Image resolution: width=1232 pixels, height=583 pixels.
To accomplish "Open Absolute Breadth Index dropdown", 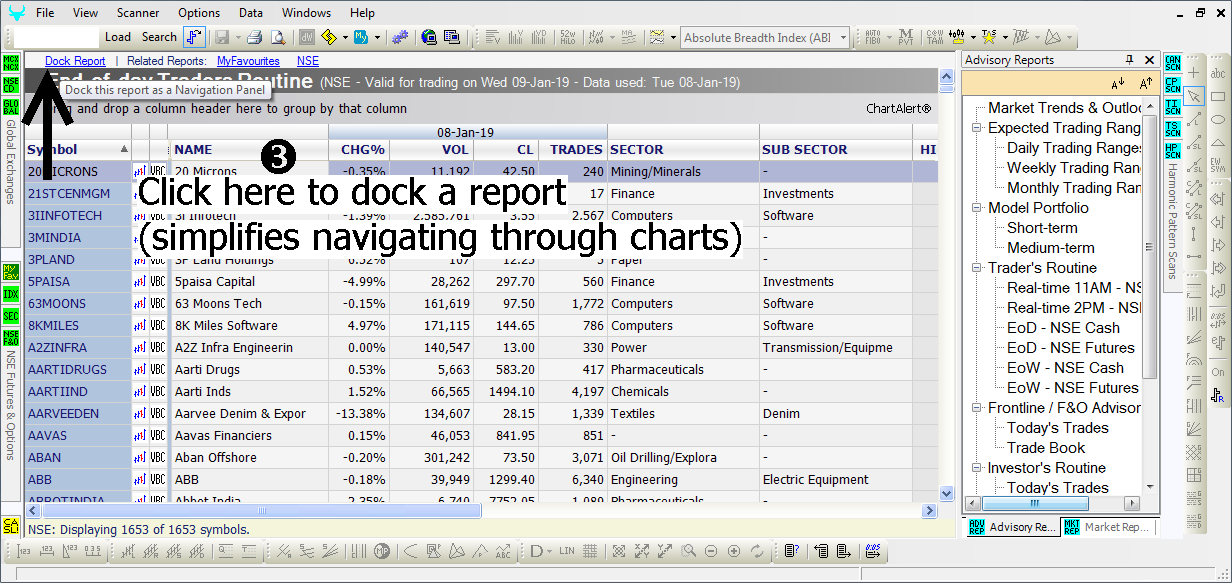I will 843,38.
